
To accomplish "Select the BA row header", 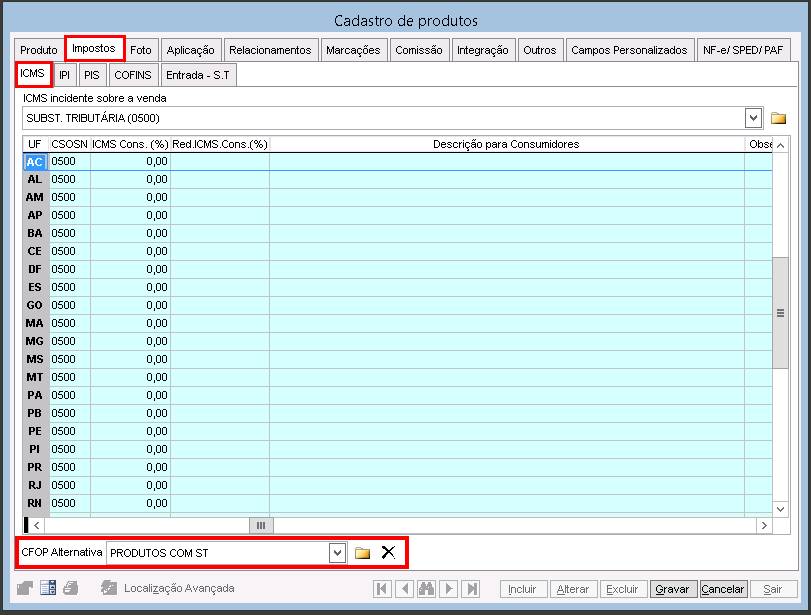I will (35, 233).
